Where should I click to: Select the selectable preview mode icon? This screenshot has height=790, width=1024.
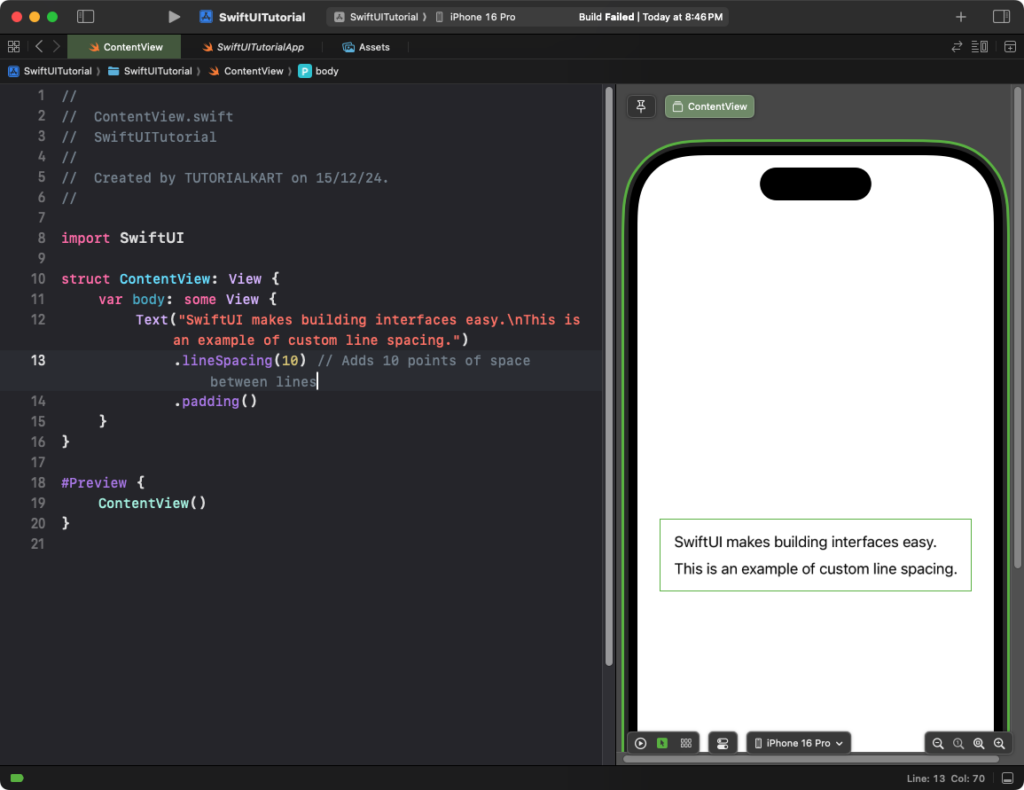[x=662, y=743]
